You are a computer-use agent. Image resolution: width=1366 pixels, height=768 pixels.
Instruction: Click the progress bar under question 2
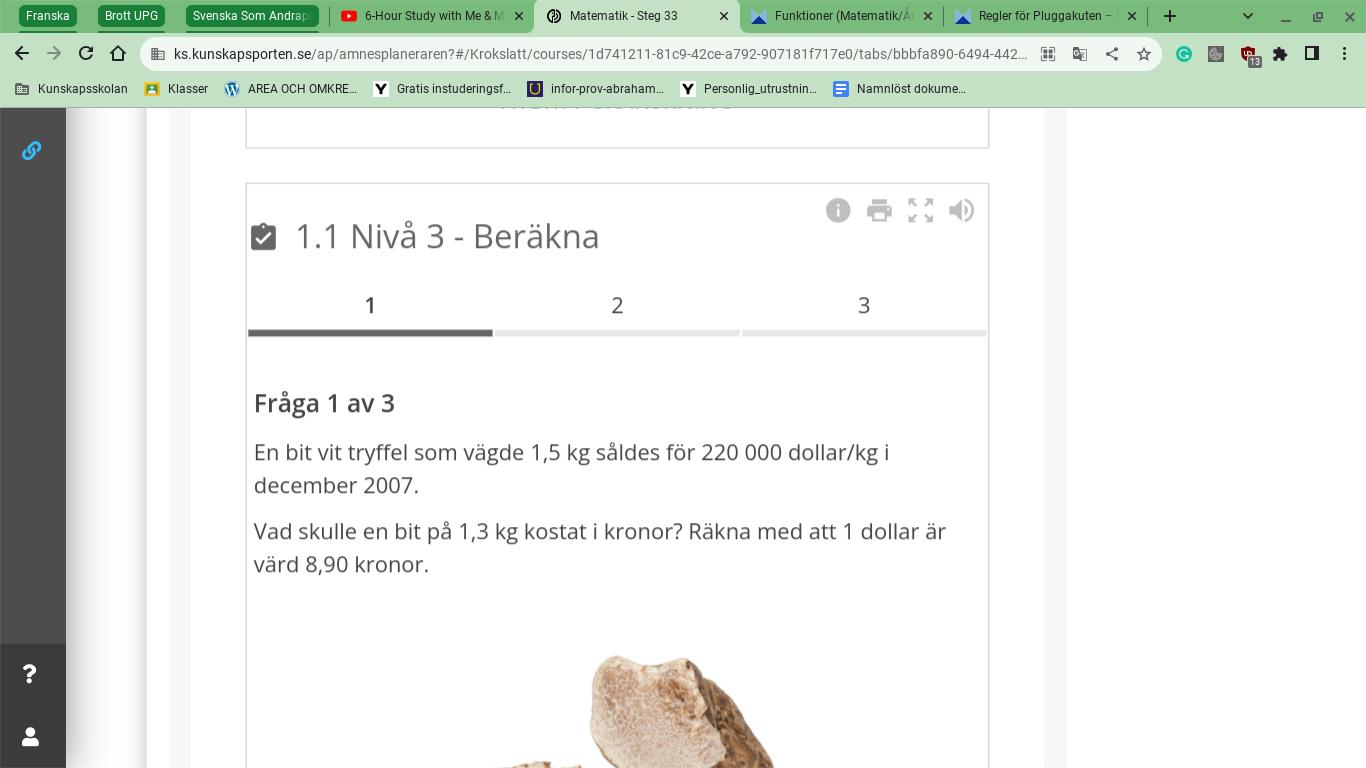tap(617, 333)
